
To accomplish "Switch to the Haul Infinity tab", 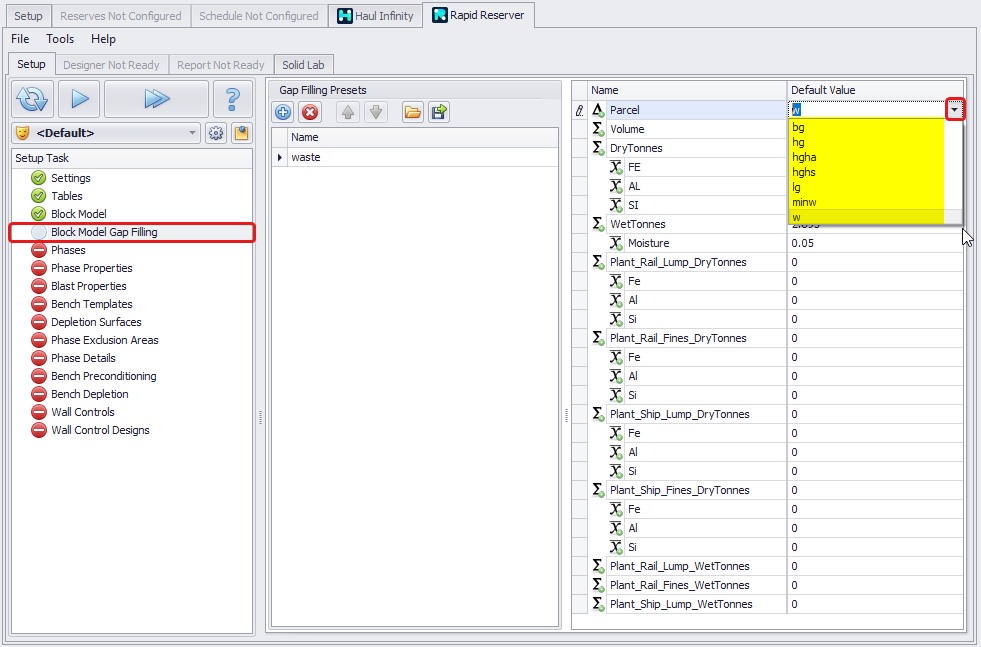I will tap(375, 16).
